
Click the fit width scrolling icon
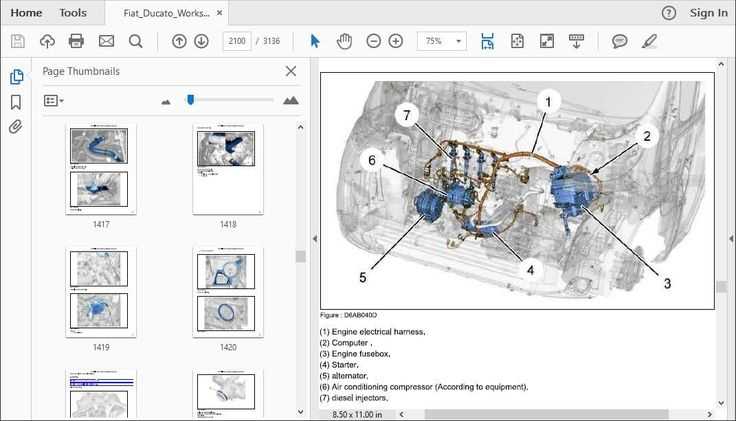[x=488, y=41]
